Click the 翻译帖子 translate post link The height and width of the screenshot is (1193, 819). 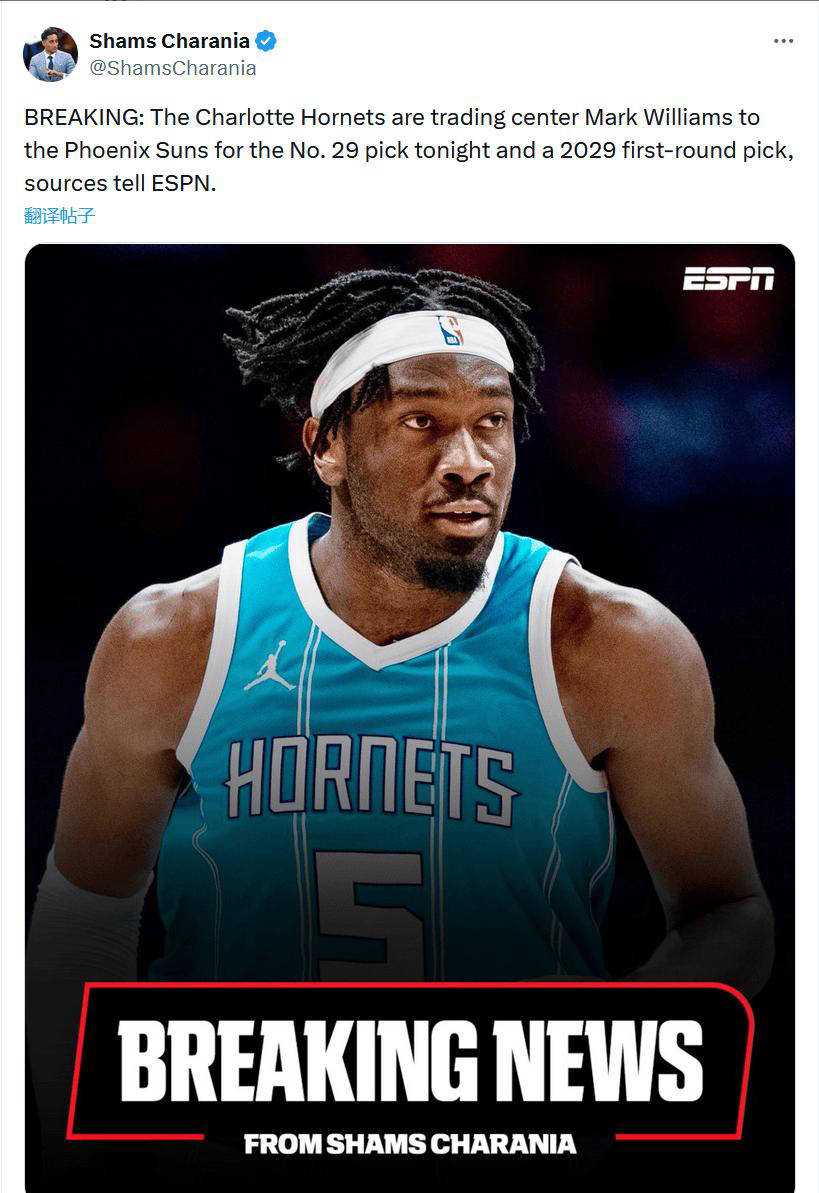point(59,216)
